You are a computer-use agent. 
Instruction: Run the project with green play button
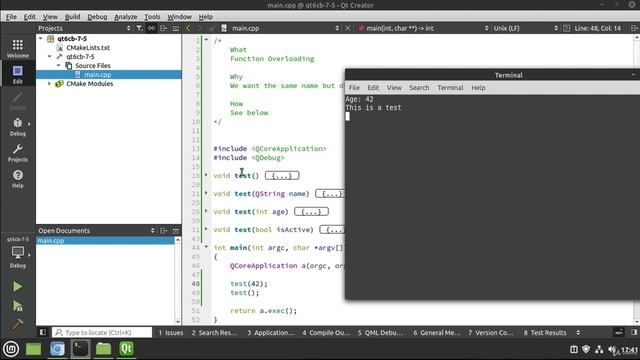[18, 287]
